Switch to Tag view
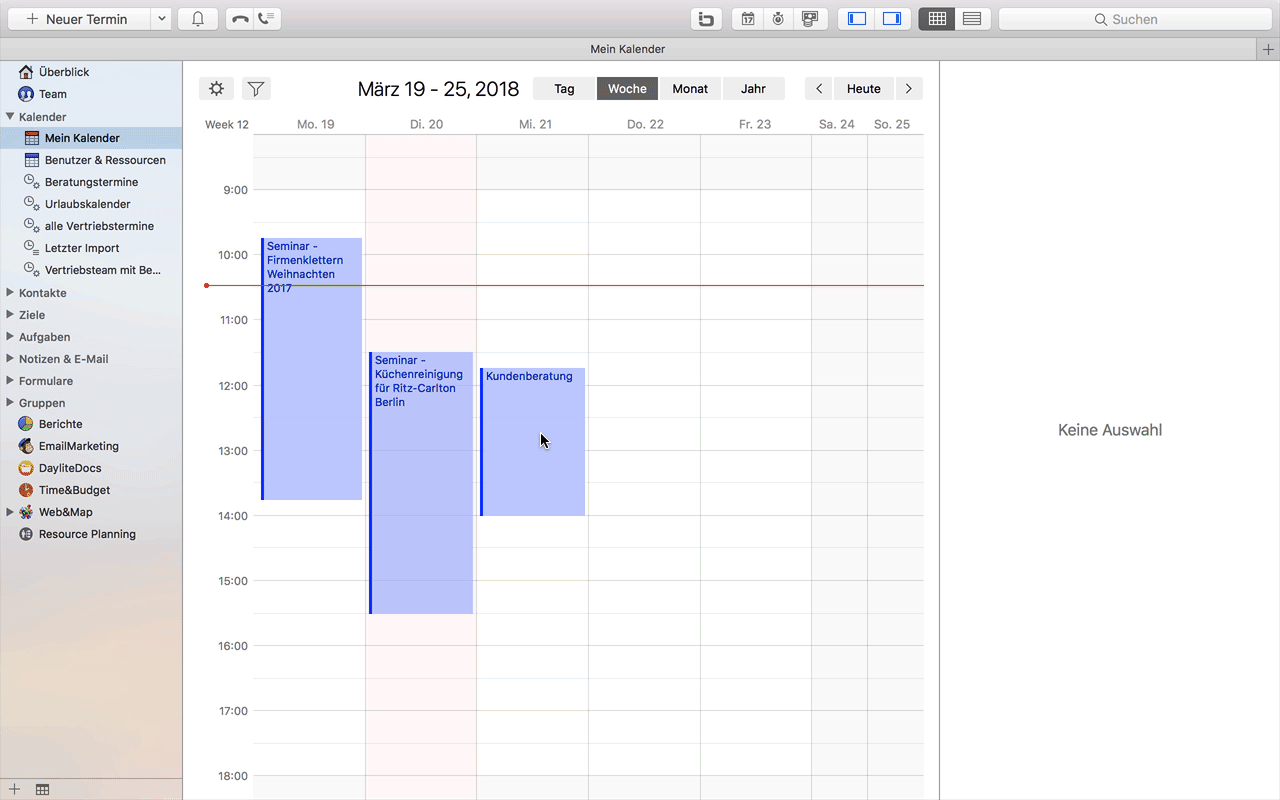 [x=564, y=89]
